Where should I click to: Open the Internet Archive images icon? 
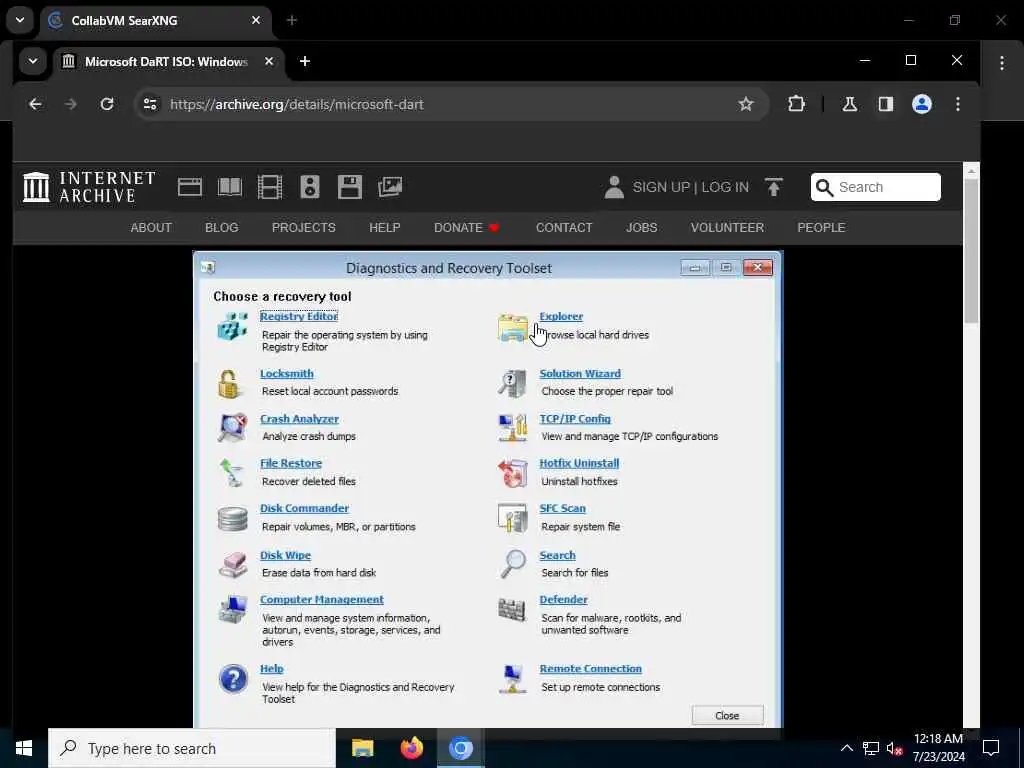[x=390, y=187]
